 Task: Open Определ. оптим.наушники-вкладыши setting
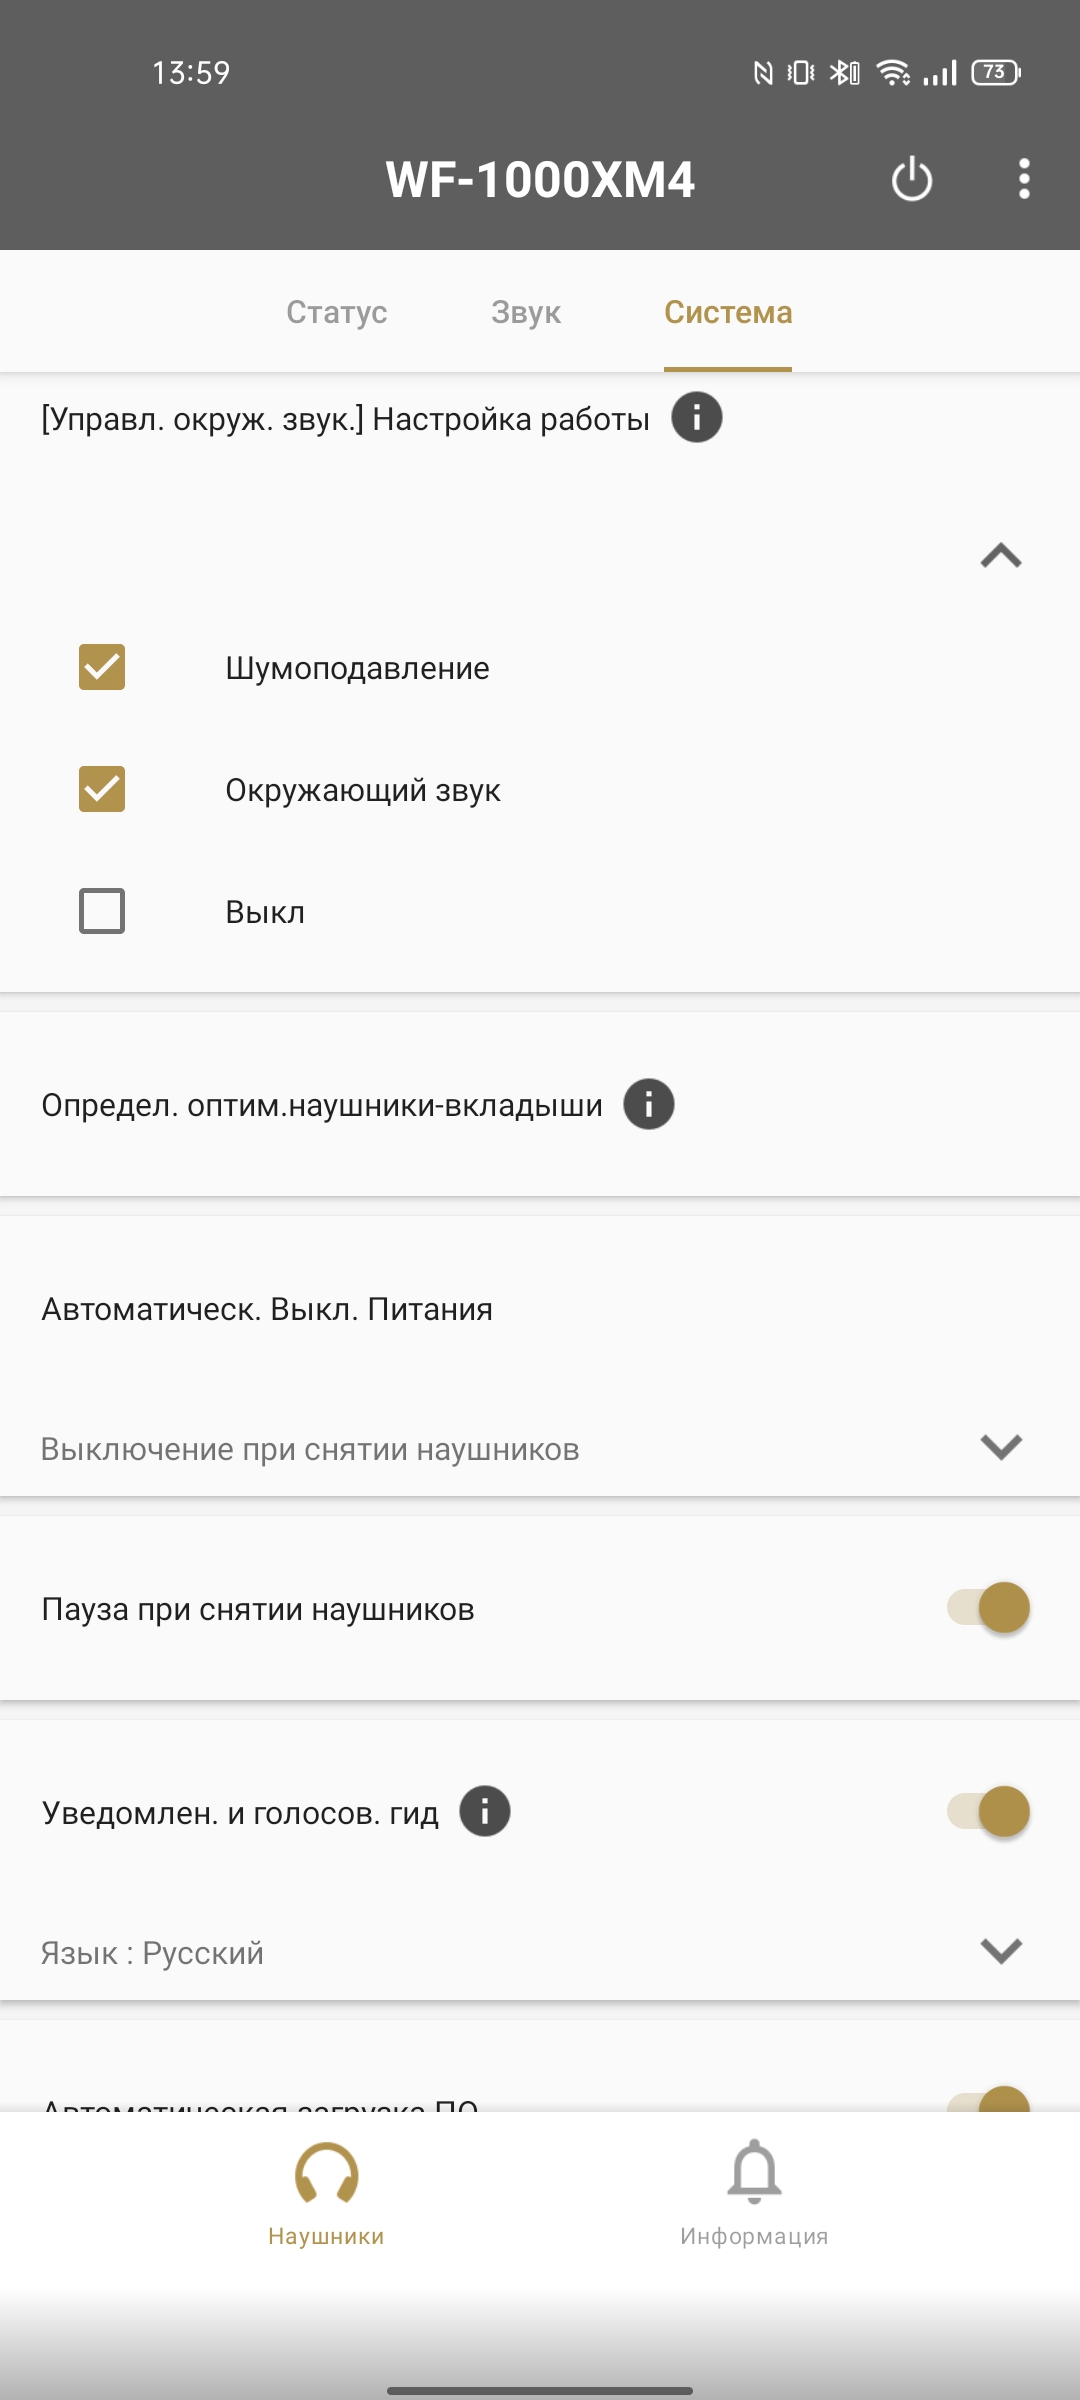(540, 1104)
